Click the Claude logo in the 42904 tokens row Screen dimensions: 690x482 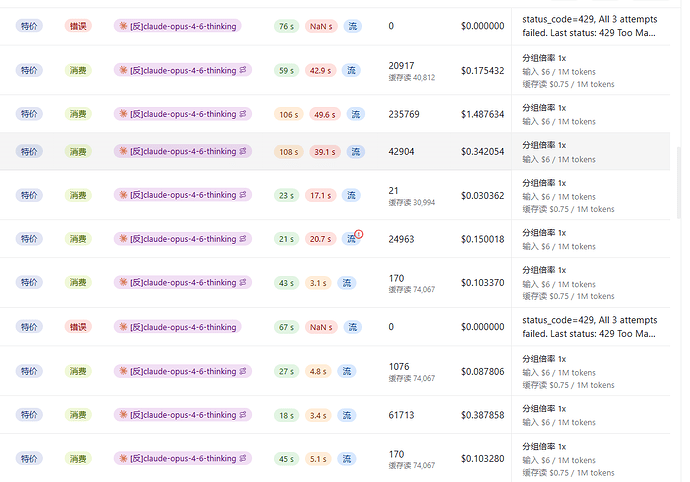[123, 151]
